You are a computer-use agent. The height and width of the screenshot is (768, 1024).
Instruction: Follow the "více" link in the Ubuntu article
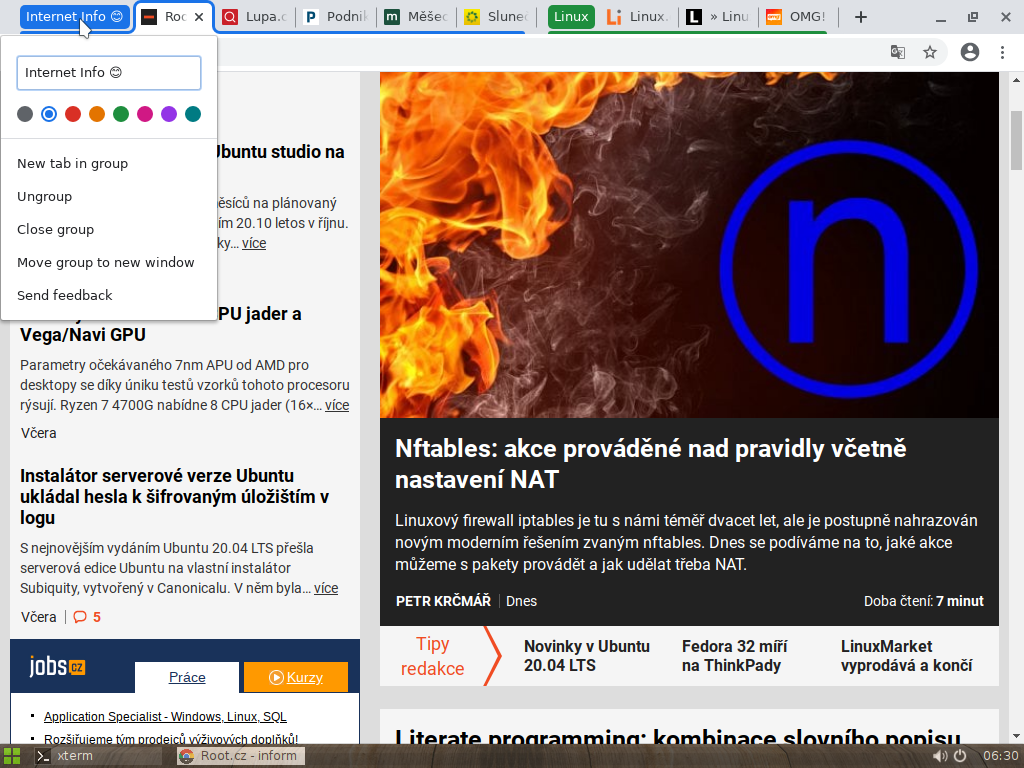click(x=253, y=243)
